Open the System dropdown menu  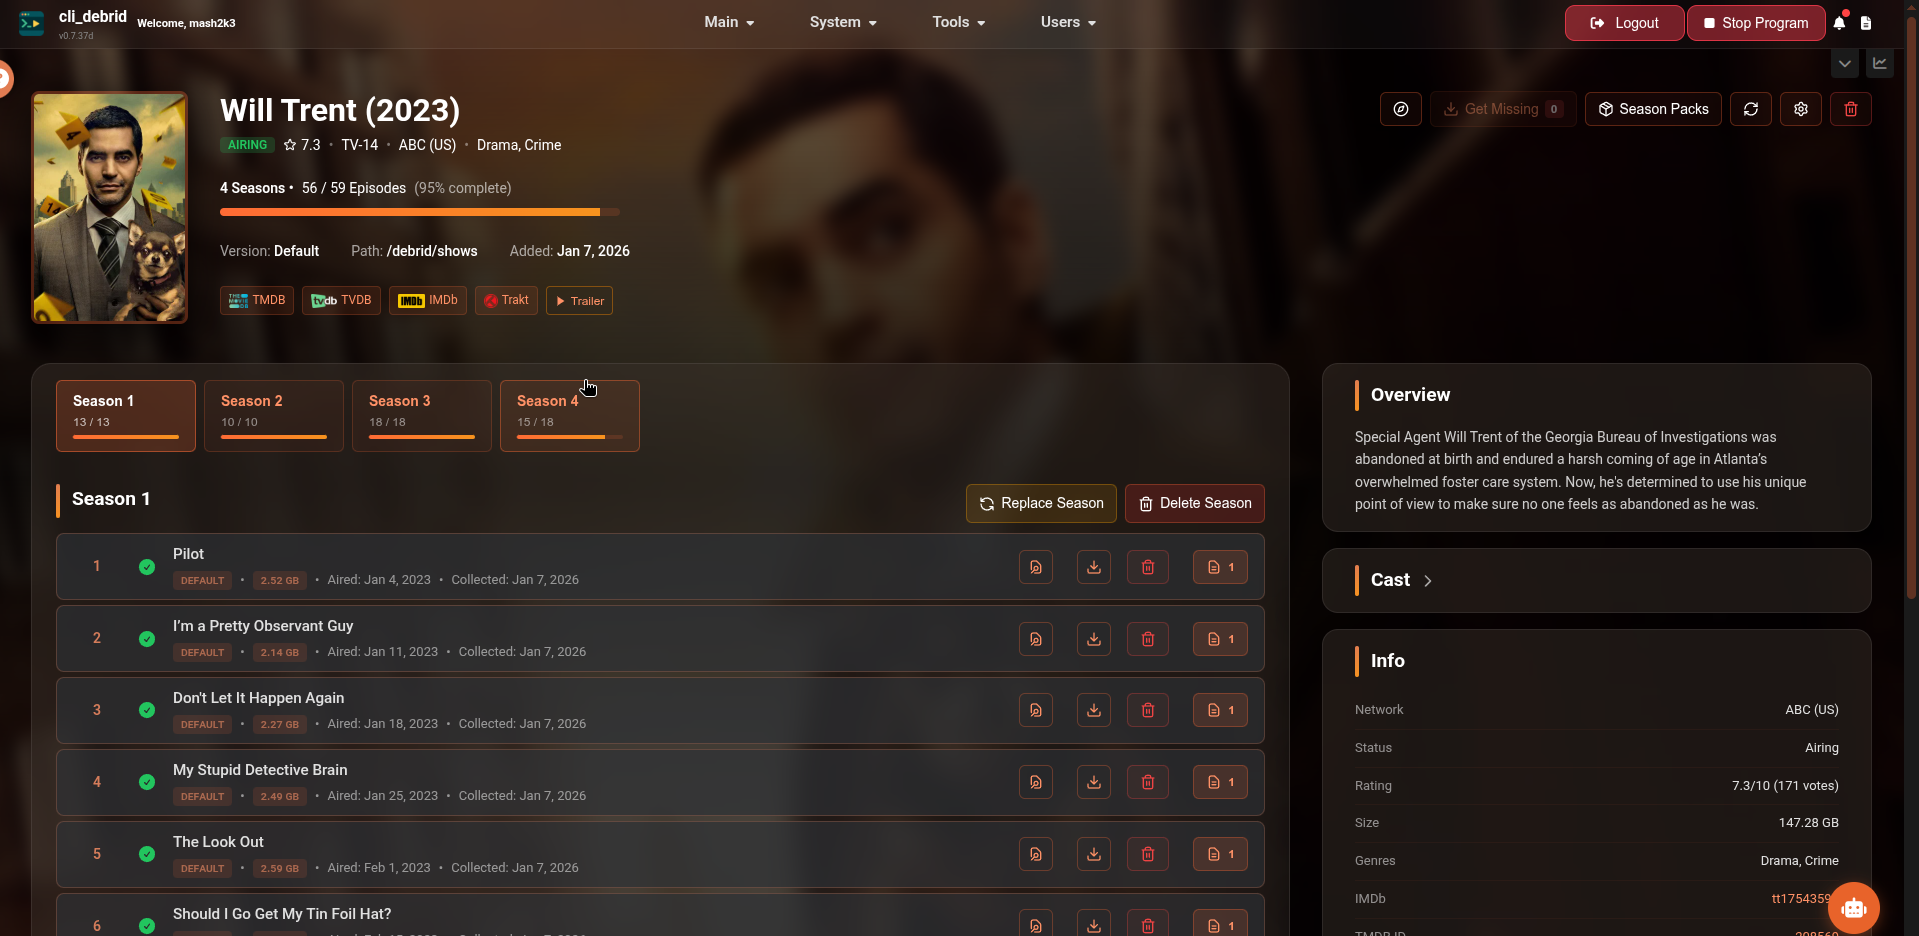(843, 22)
